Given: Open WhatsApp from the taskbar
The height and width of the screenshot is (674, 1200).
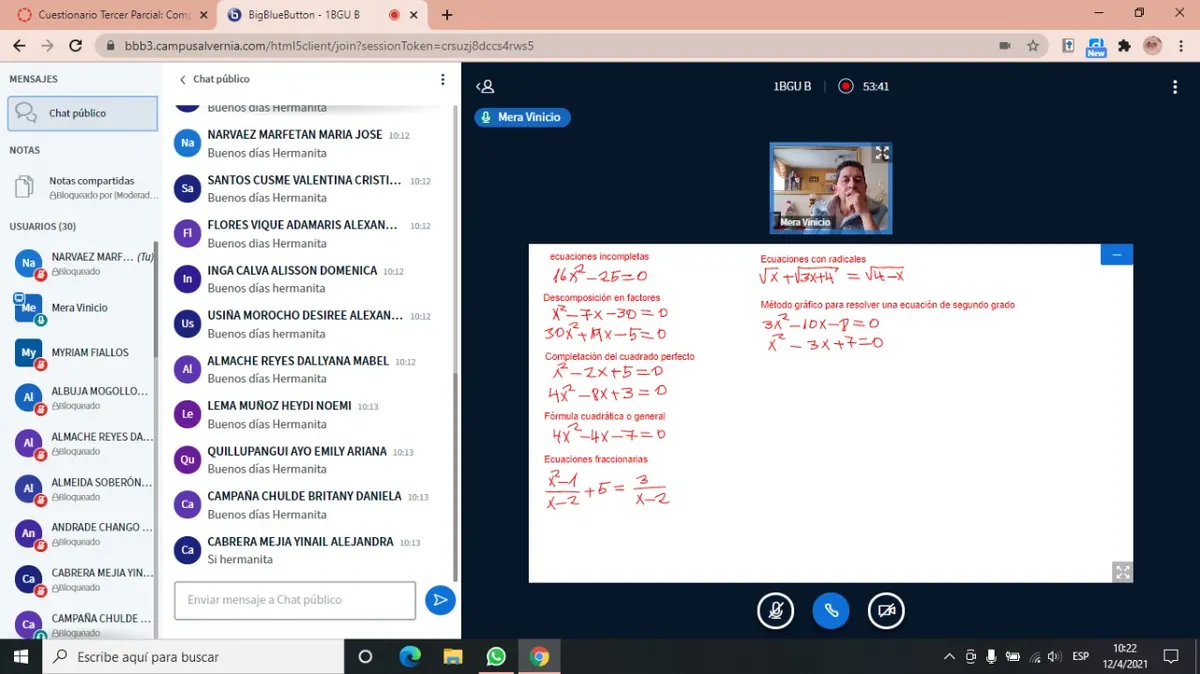Looking at the screenshot, I should tap(496, 657).
